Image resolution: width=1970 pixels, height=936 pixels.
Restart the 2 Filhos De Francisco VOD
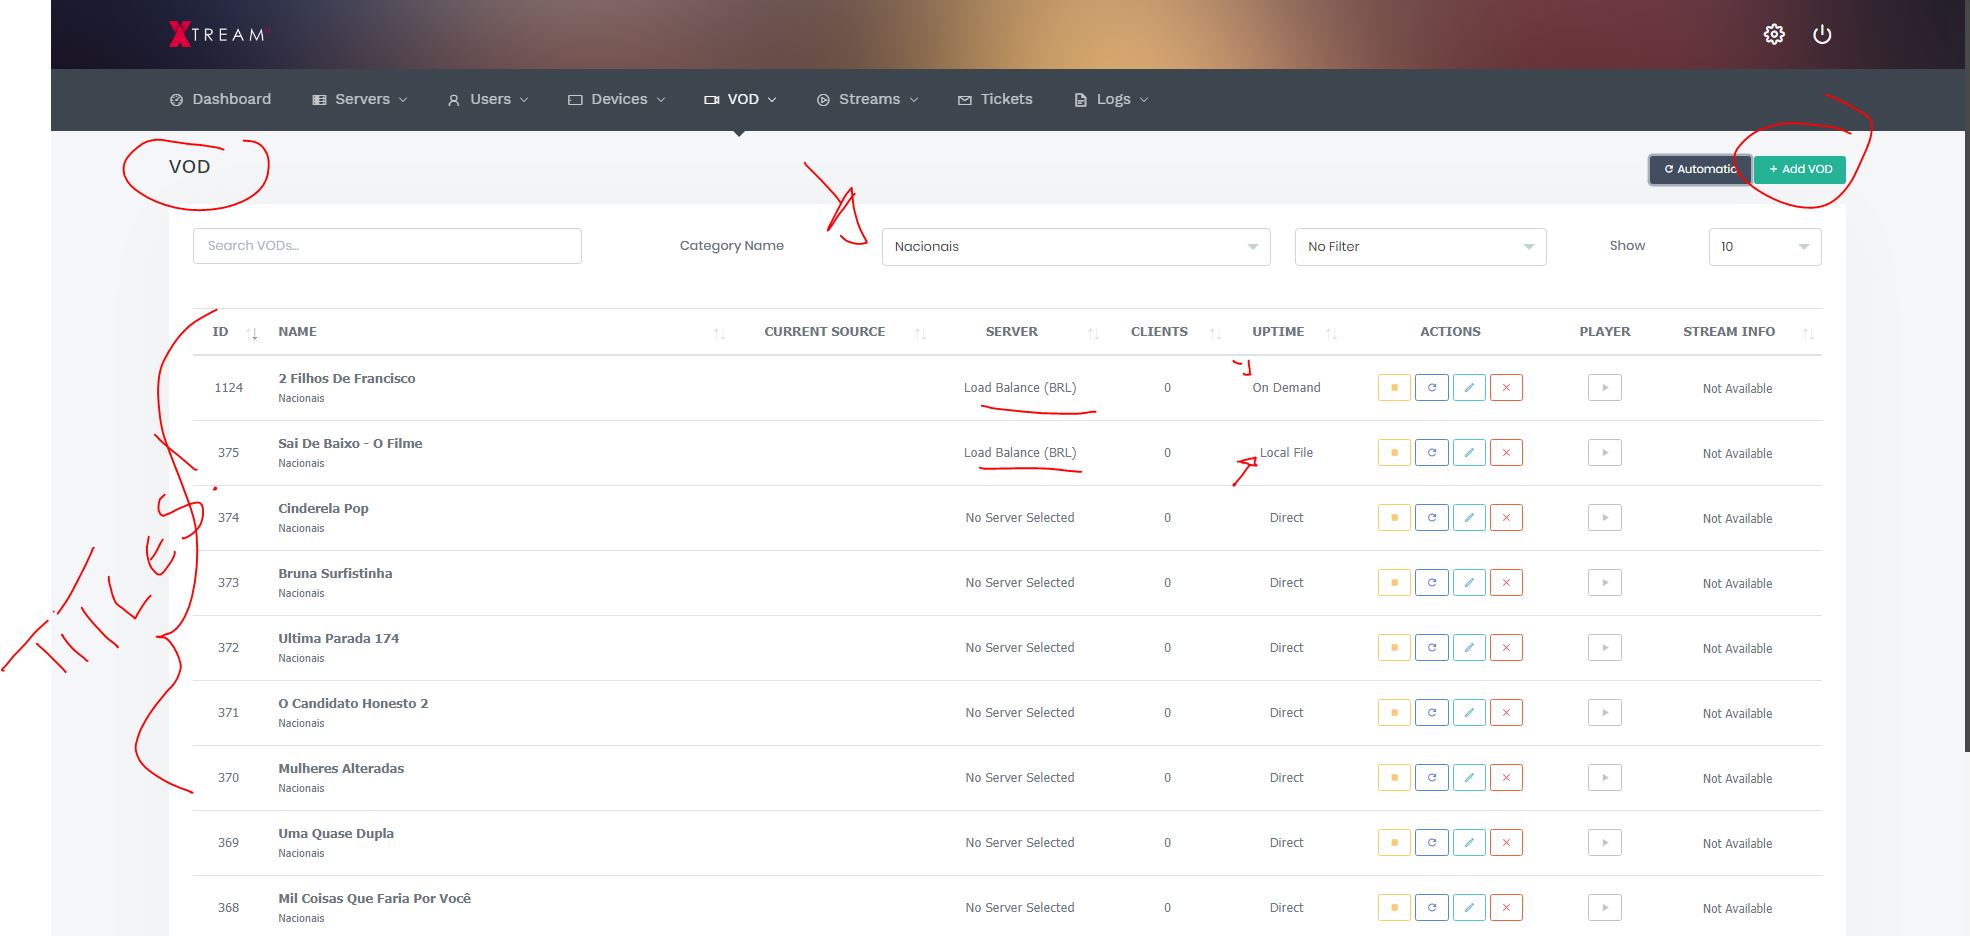coord(1432,388)
